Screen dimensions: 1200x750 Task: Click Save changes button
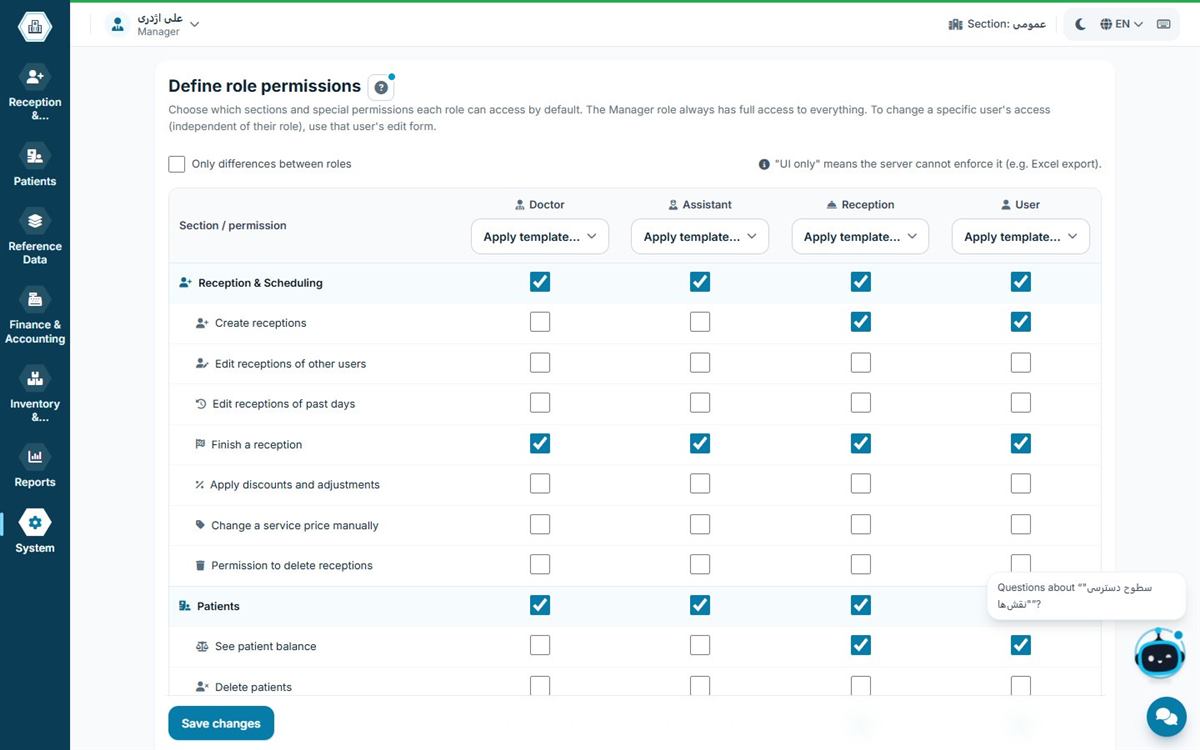click(221, 723)
